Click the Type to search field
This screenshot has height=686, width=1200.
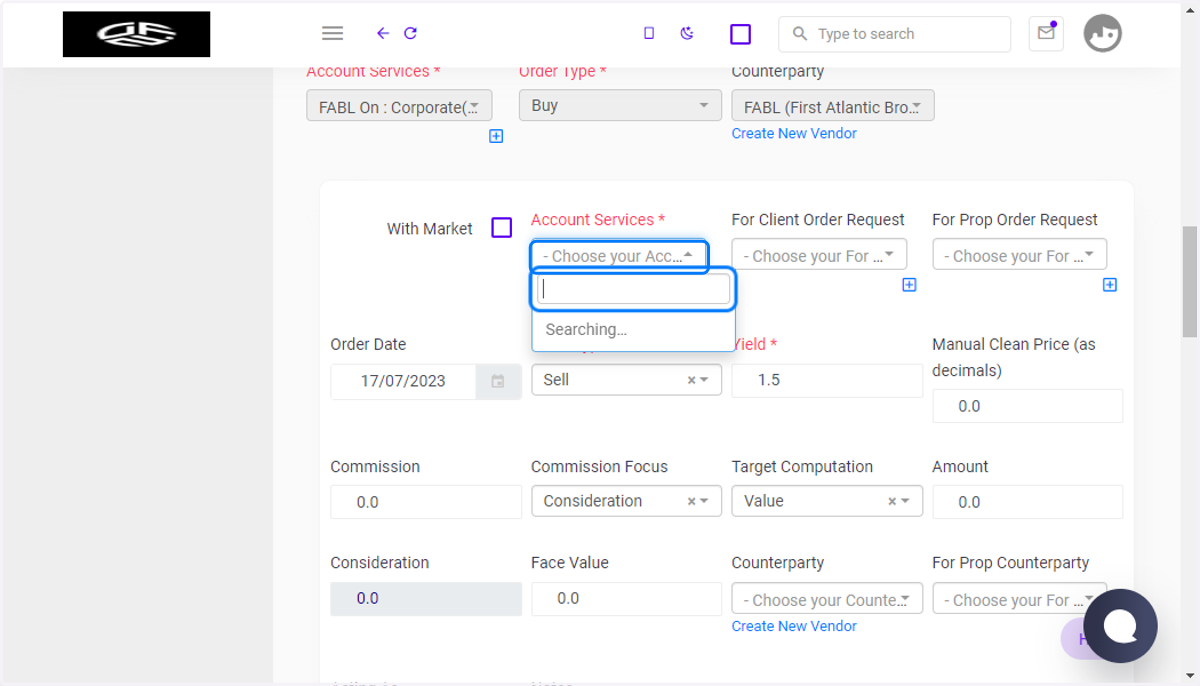pyautogui.click(x=895, y=34)
